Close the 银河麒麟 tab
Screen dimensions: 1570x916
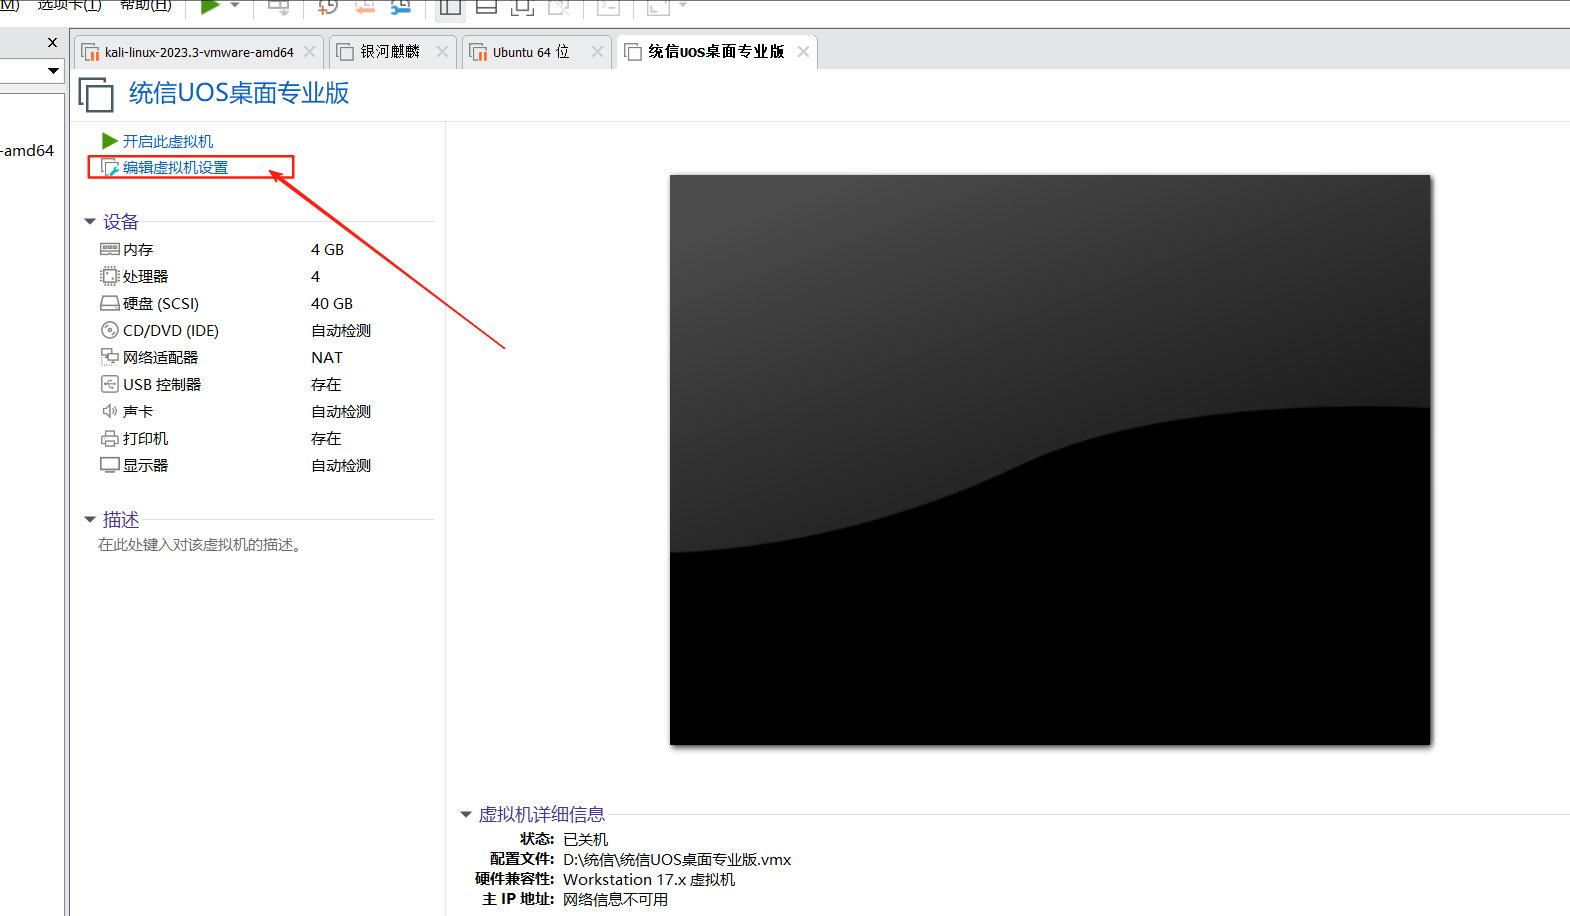pyautogui.click(x=442, y=52)
